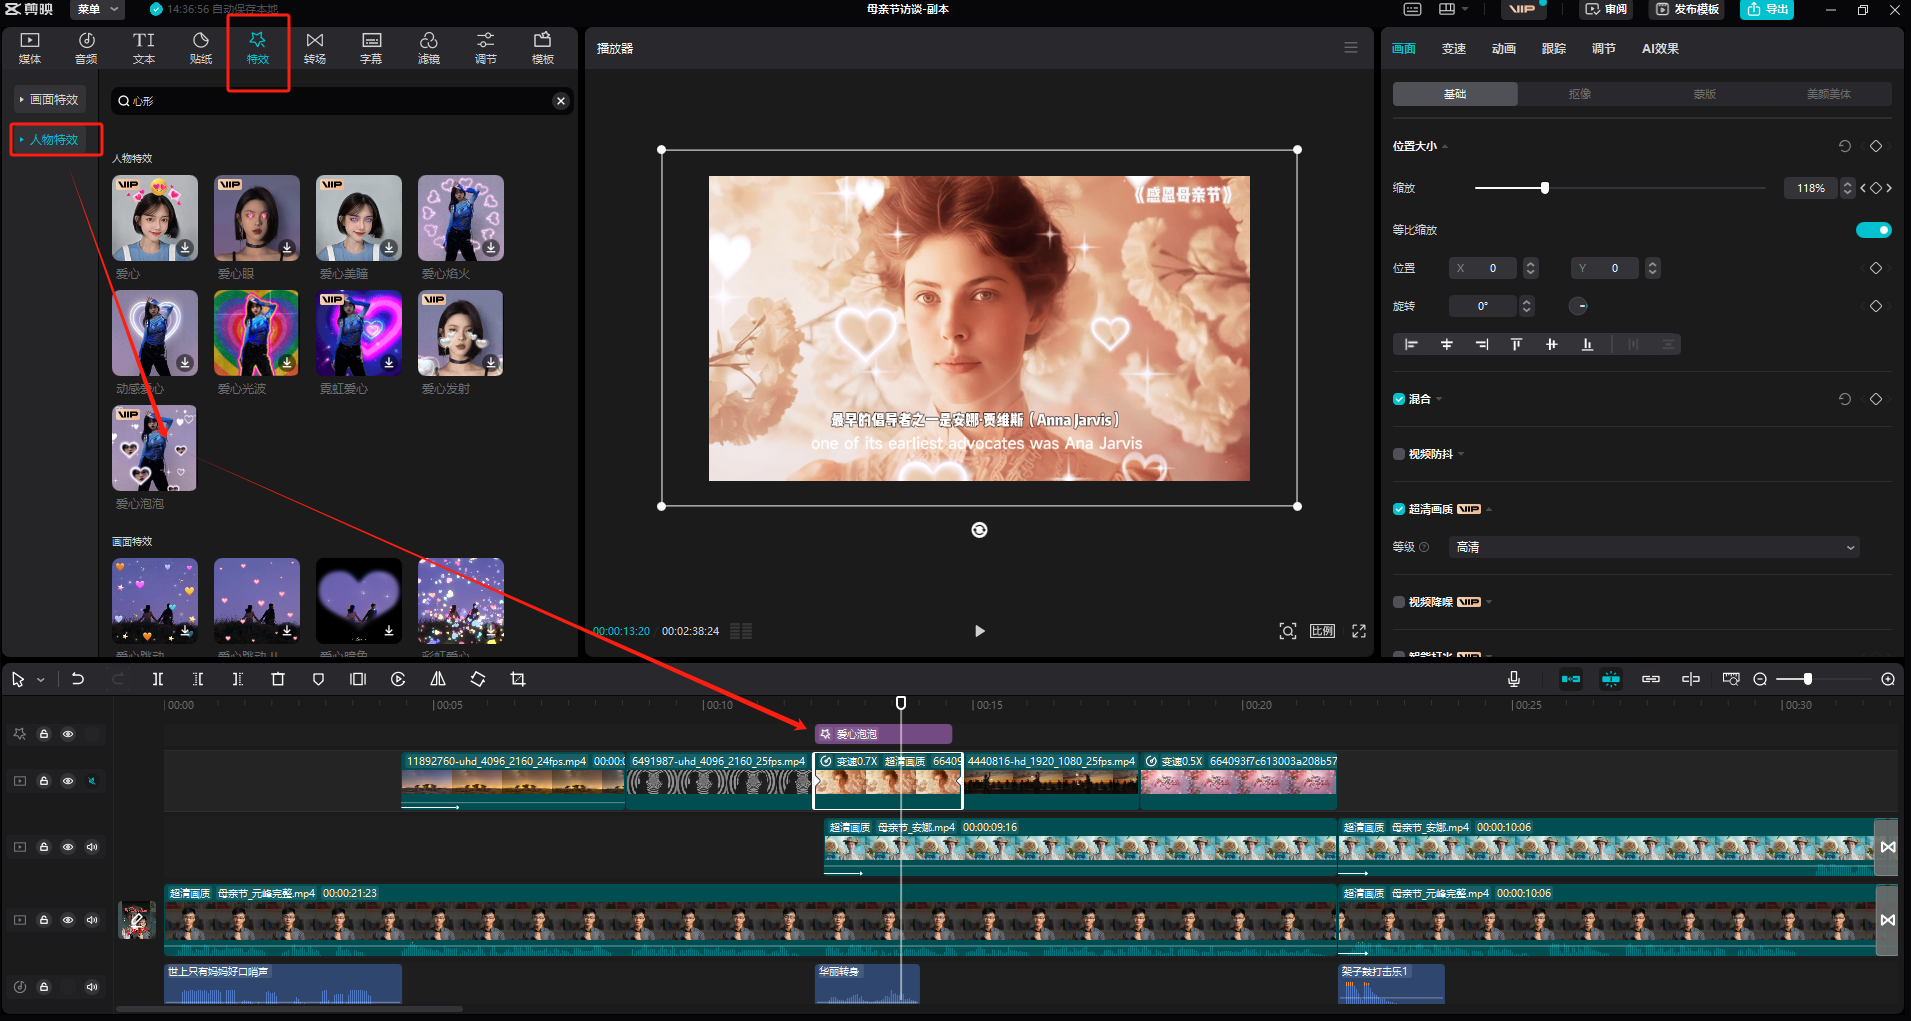
Task: Open the player's hamburger menu
Action: (1351, 48)
